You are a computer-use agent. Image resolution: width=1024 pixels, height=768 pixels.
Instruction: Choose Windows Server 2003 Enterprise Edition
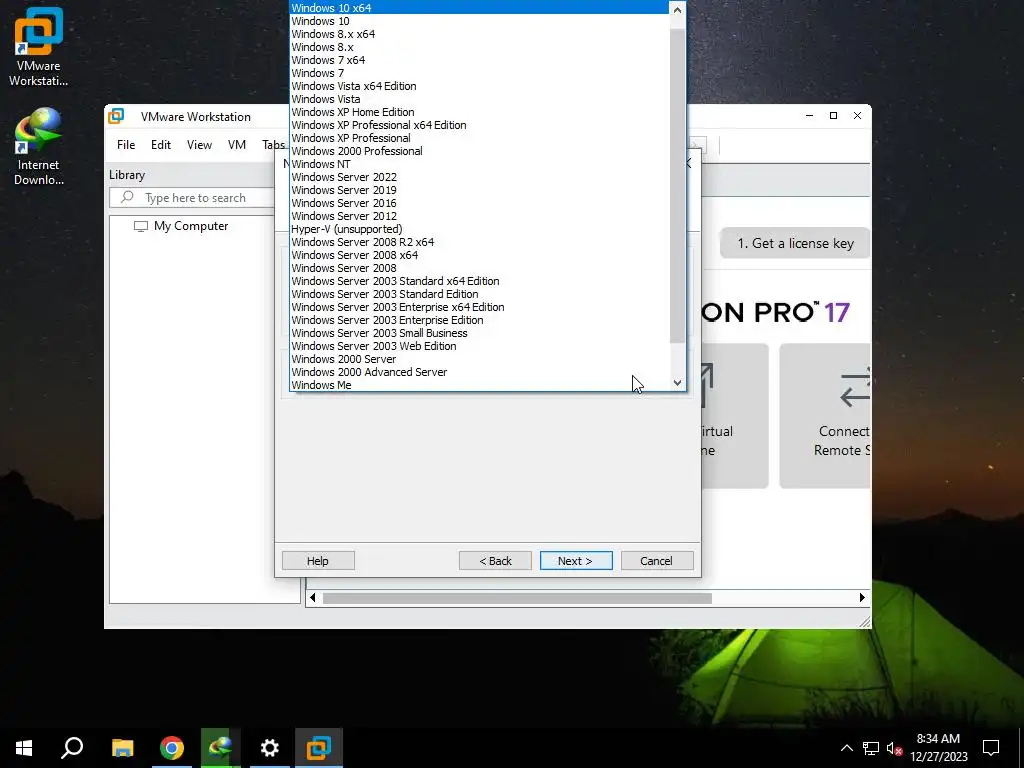tap(479, 320)
